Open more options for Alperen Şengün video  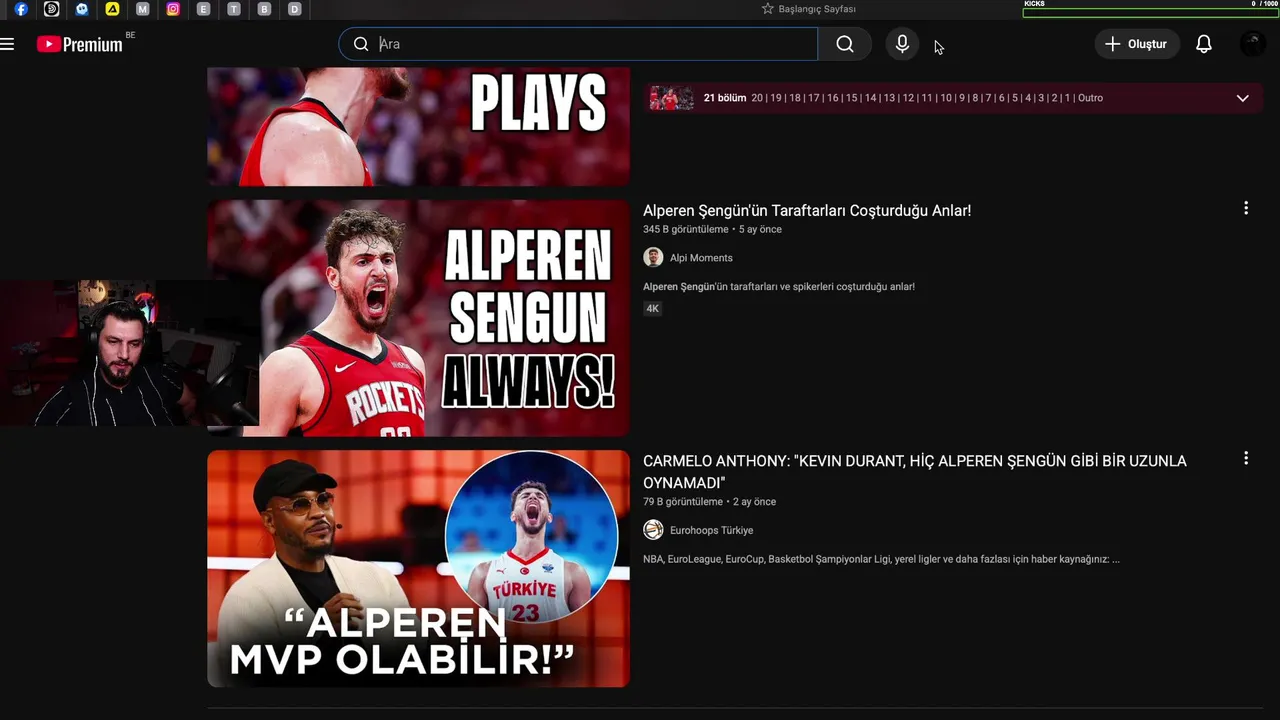click(x=1246, y=208)
